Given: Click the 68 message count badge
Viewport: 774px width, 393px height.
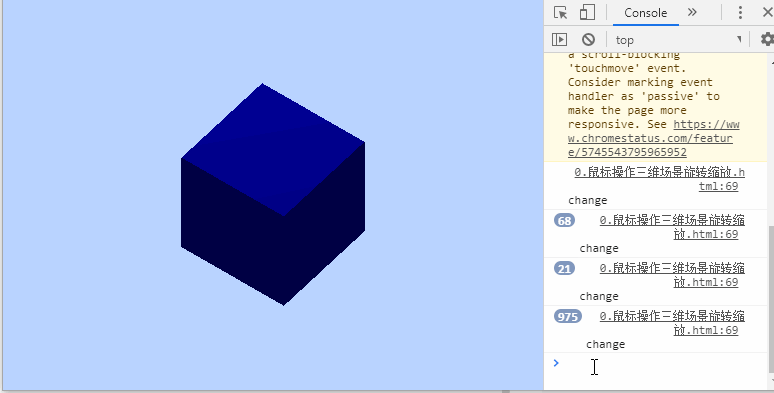Looking at the screenshot, I should pyautogui.click(x=564, y=220).
